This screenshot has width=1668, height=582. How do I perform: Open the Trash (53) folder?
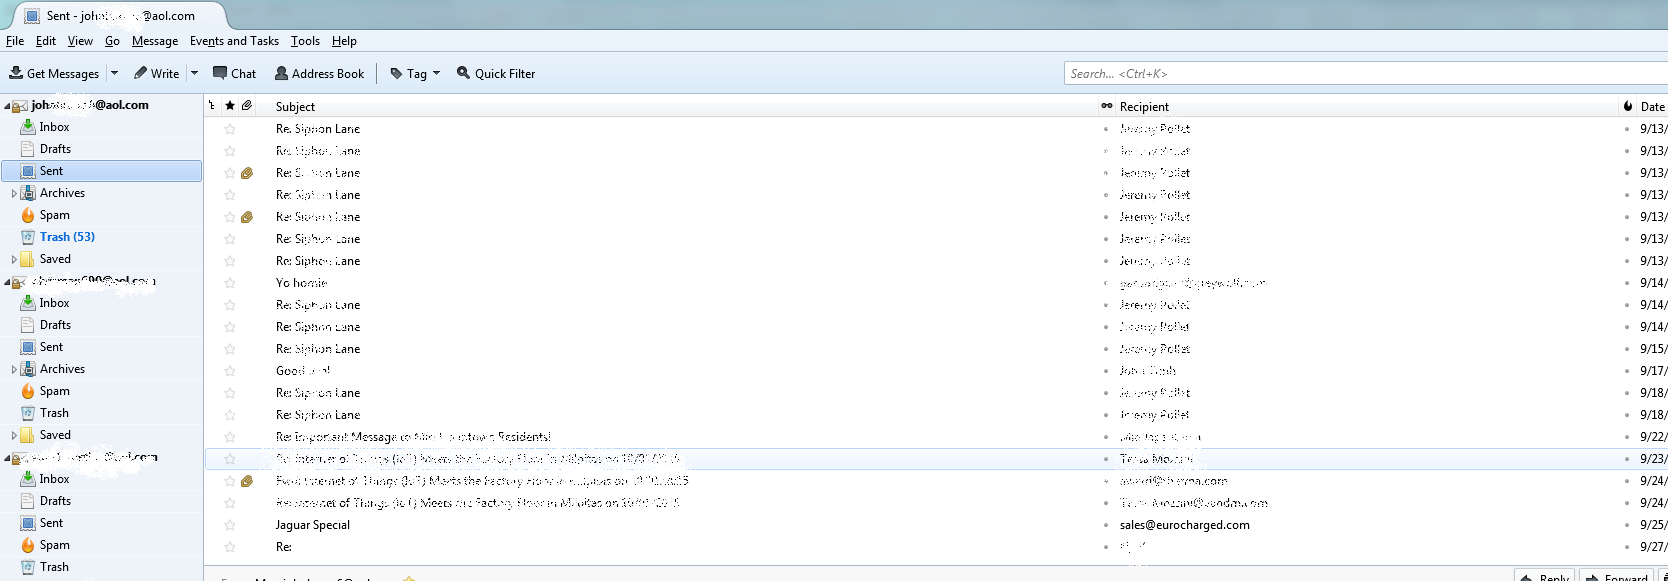click(66, 237)
